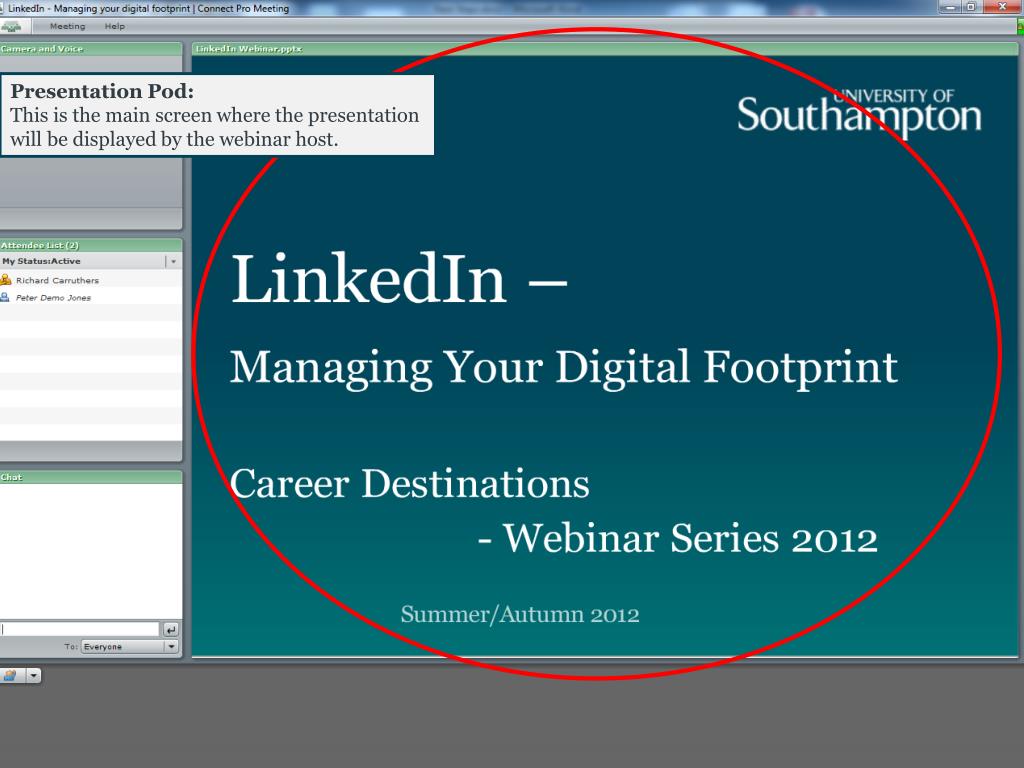
Task: Open the My Status dropdown arrow
Action: click(173, 261)
